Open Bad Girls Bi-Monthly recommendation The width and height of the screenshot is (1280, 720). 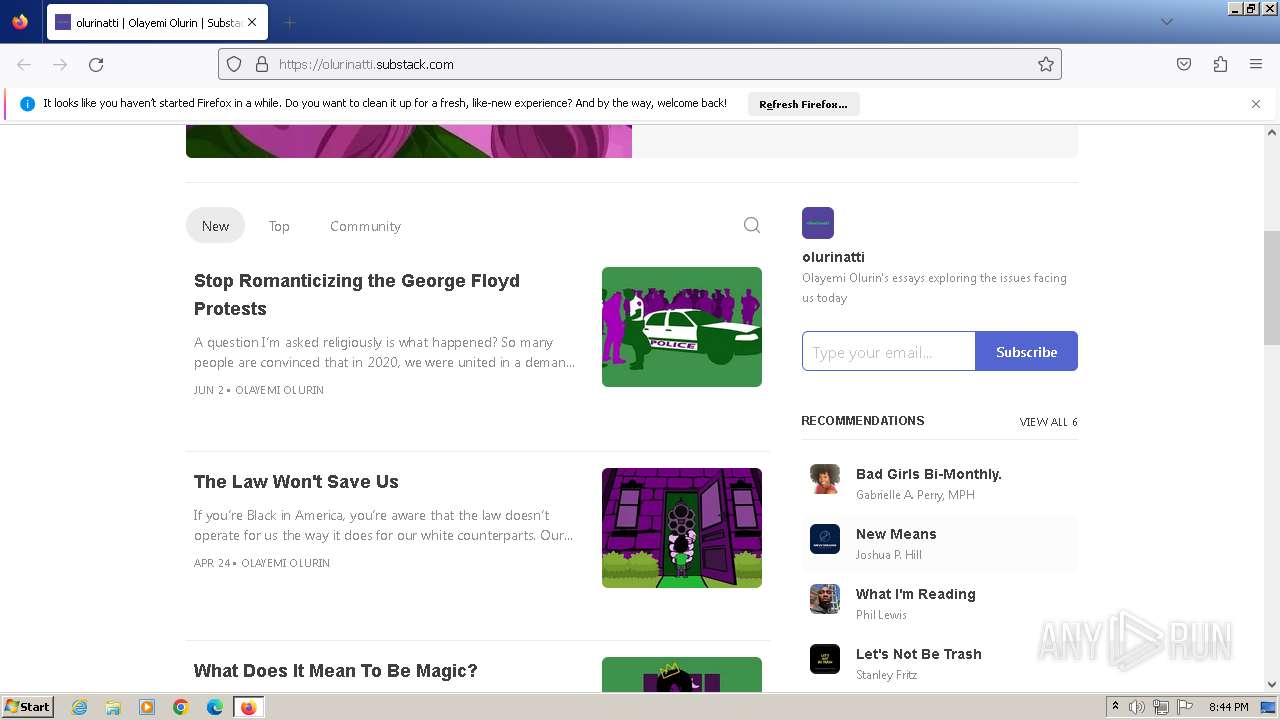928,474
